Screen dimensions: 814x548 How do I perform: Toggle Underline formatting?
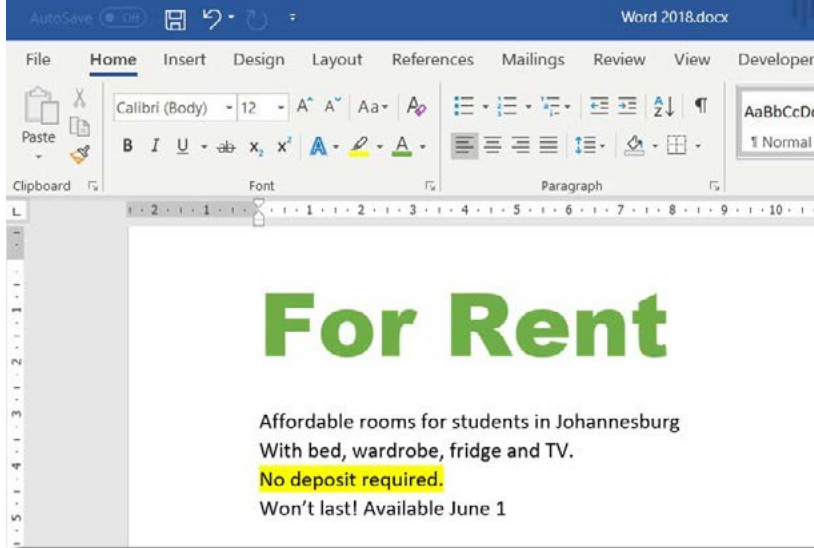[182, 146]
